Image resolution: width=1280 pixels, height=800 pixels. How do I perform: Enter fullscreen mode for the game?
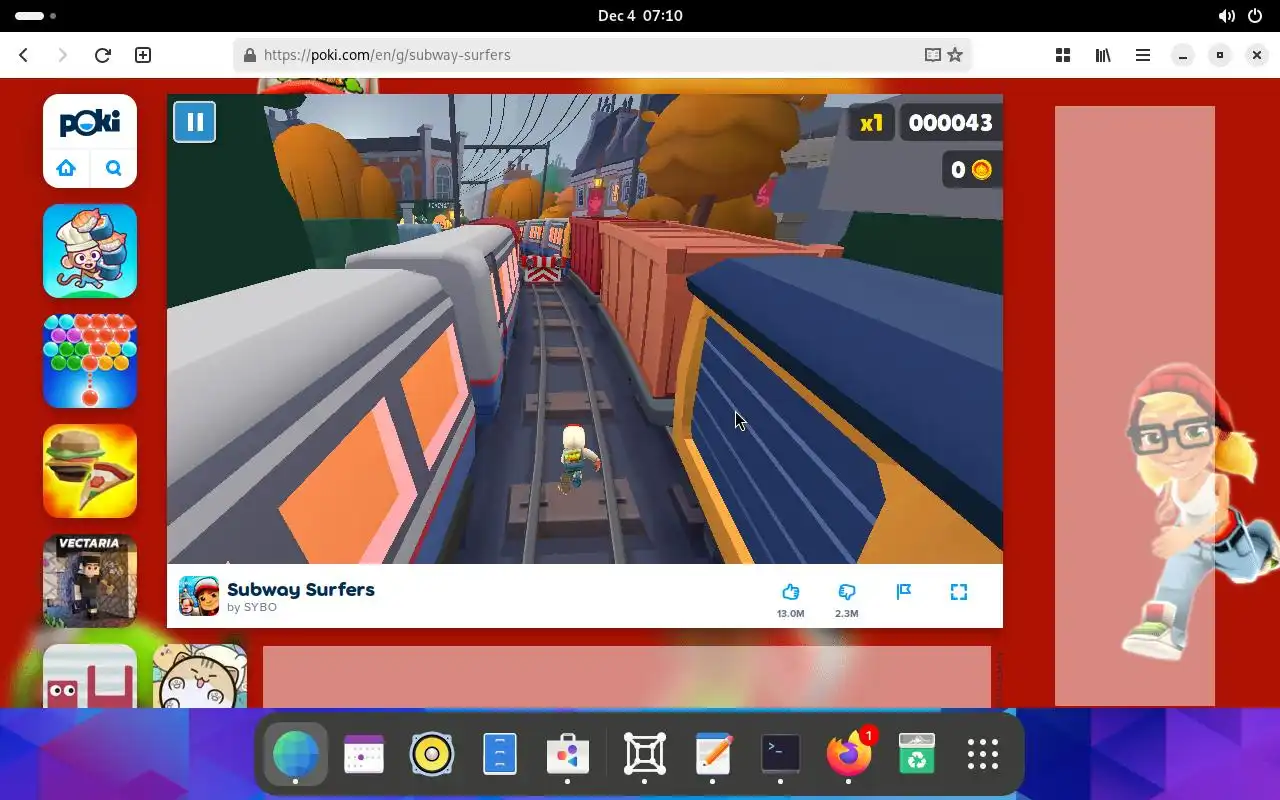point(959,592)
